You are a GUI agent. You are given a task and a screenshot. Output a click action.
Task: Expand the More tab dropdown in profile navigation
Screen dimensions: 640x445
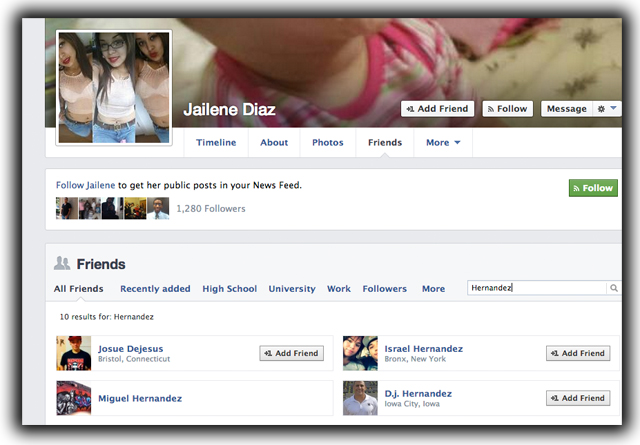[443, 143]
